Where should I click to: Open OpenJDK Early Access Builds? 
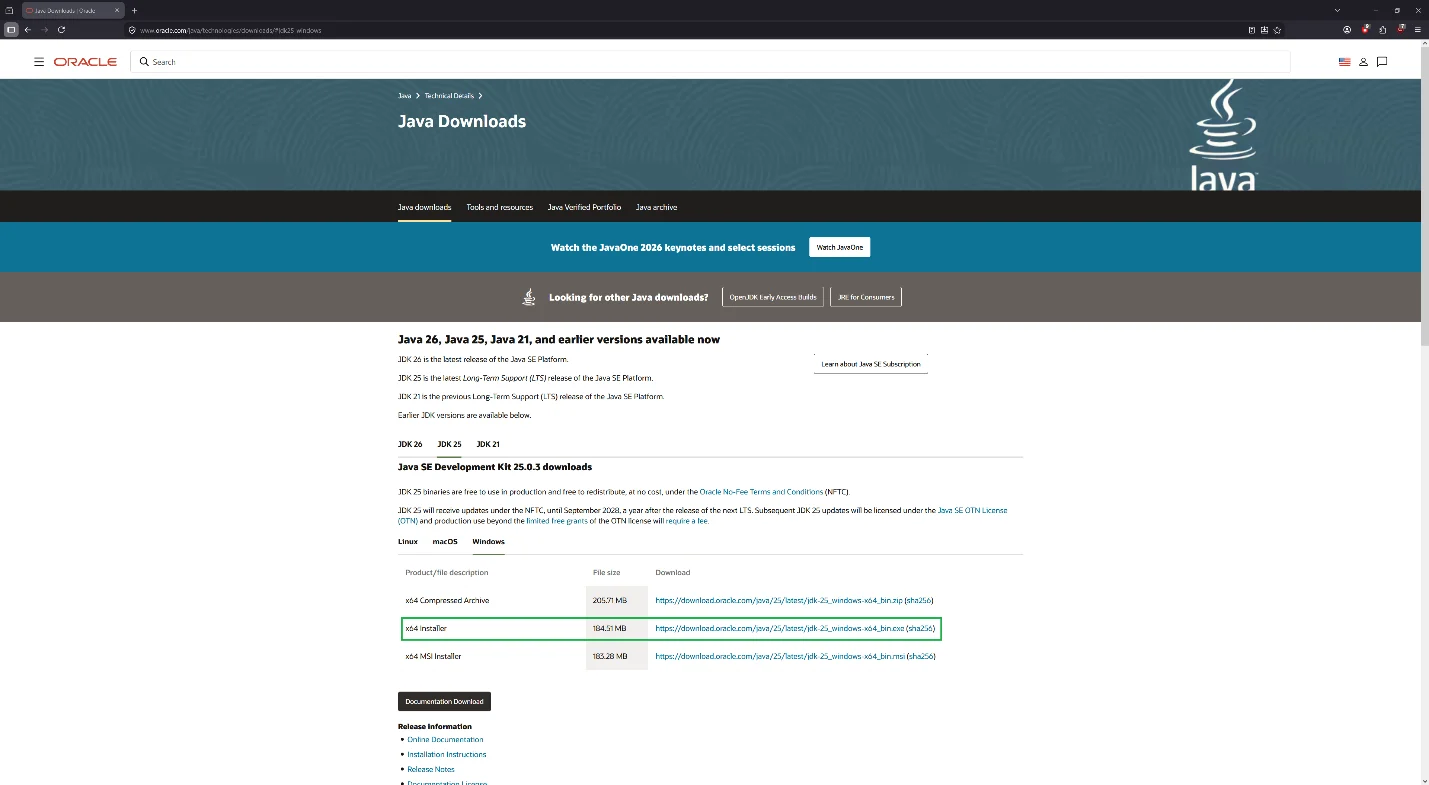773,297
